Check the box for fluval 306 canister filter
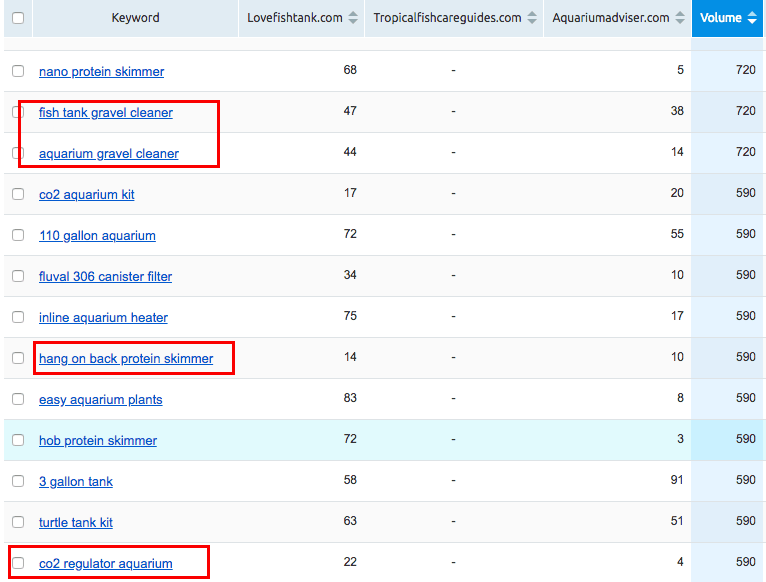 [18, 276]
